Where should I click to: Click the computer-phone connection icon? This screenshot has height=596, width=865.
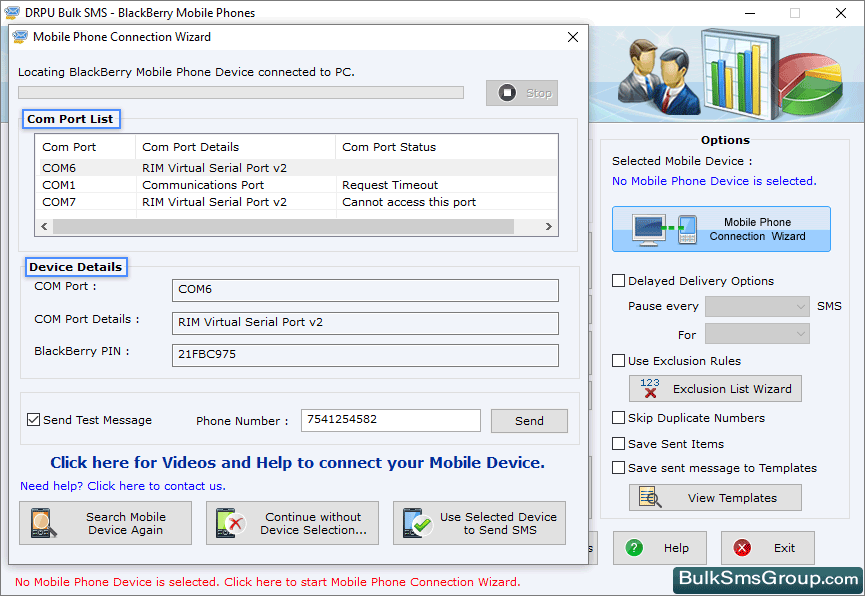coord(665,230)
